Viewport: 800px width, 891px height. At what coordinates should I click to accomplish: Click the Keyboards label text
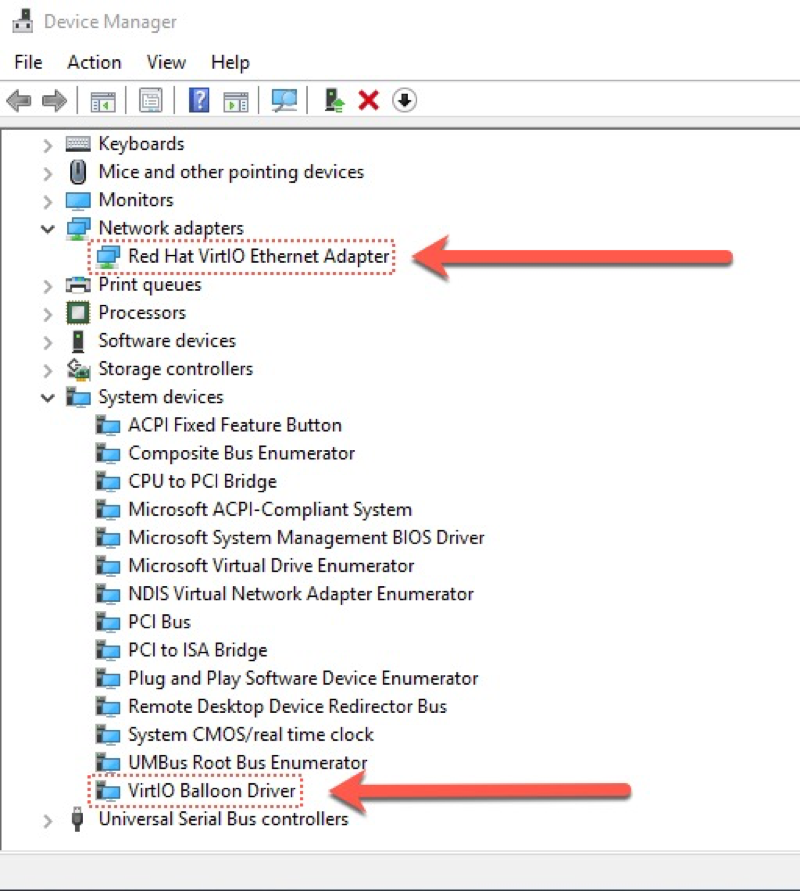click(x=141, y=144)
